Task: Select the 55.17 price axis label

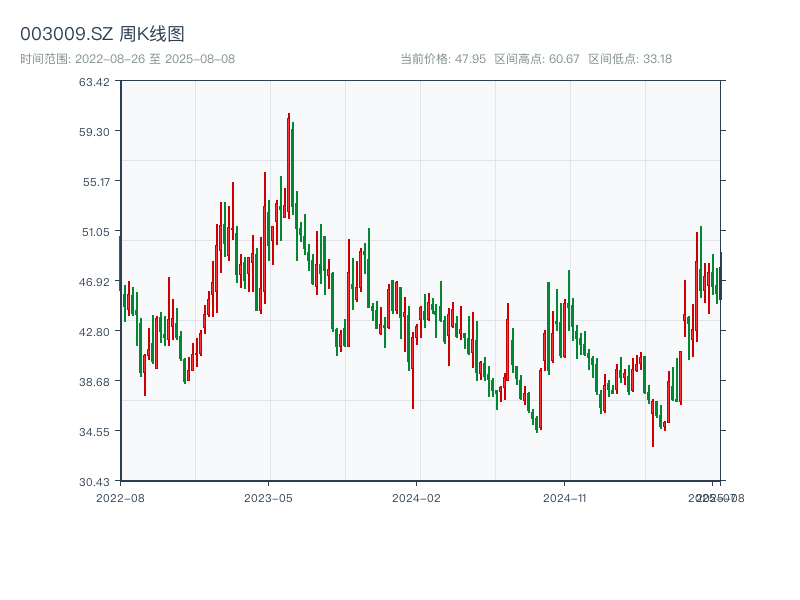Action: tap(95, 181)
